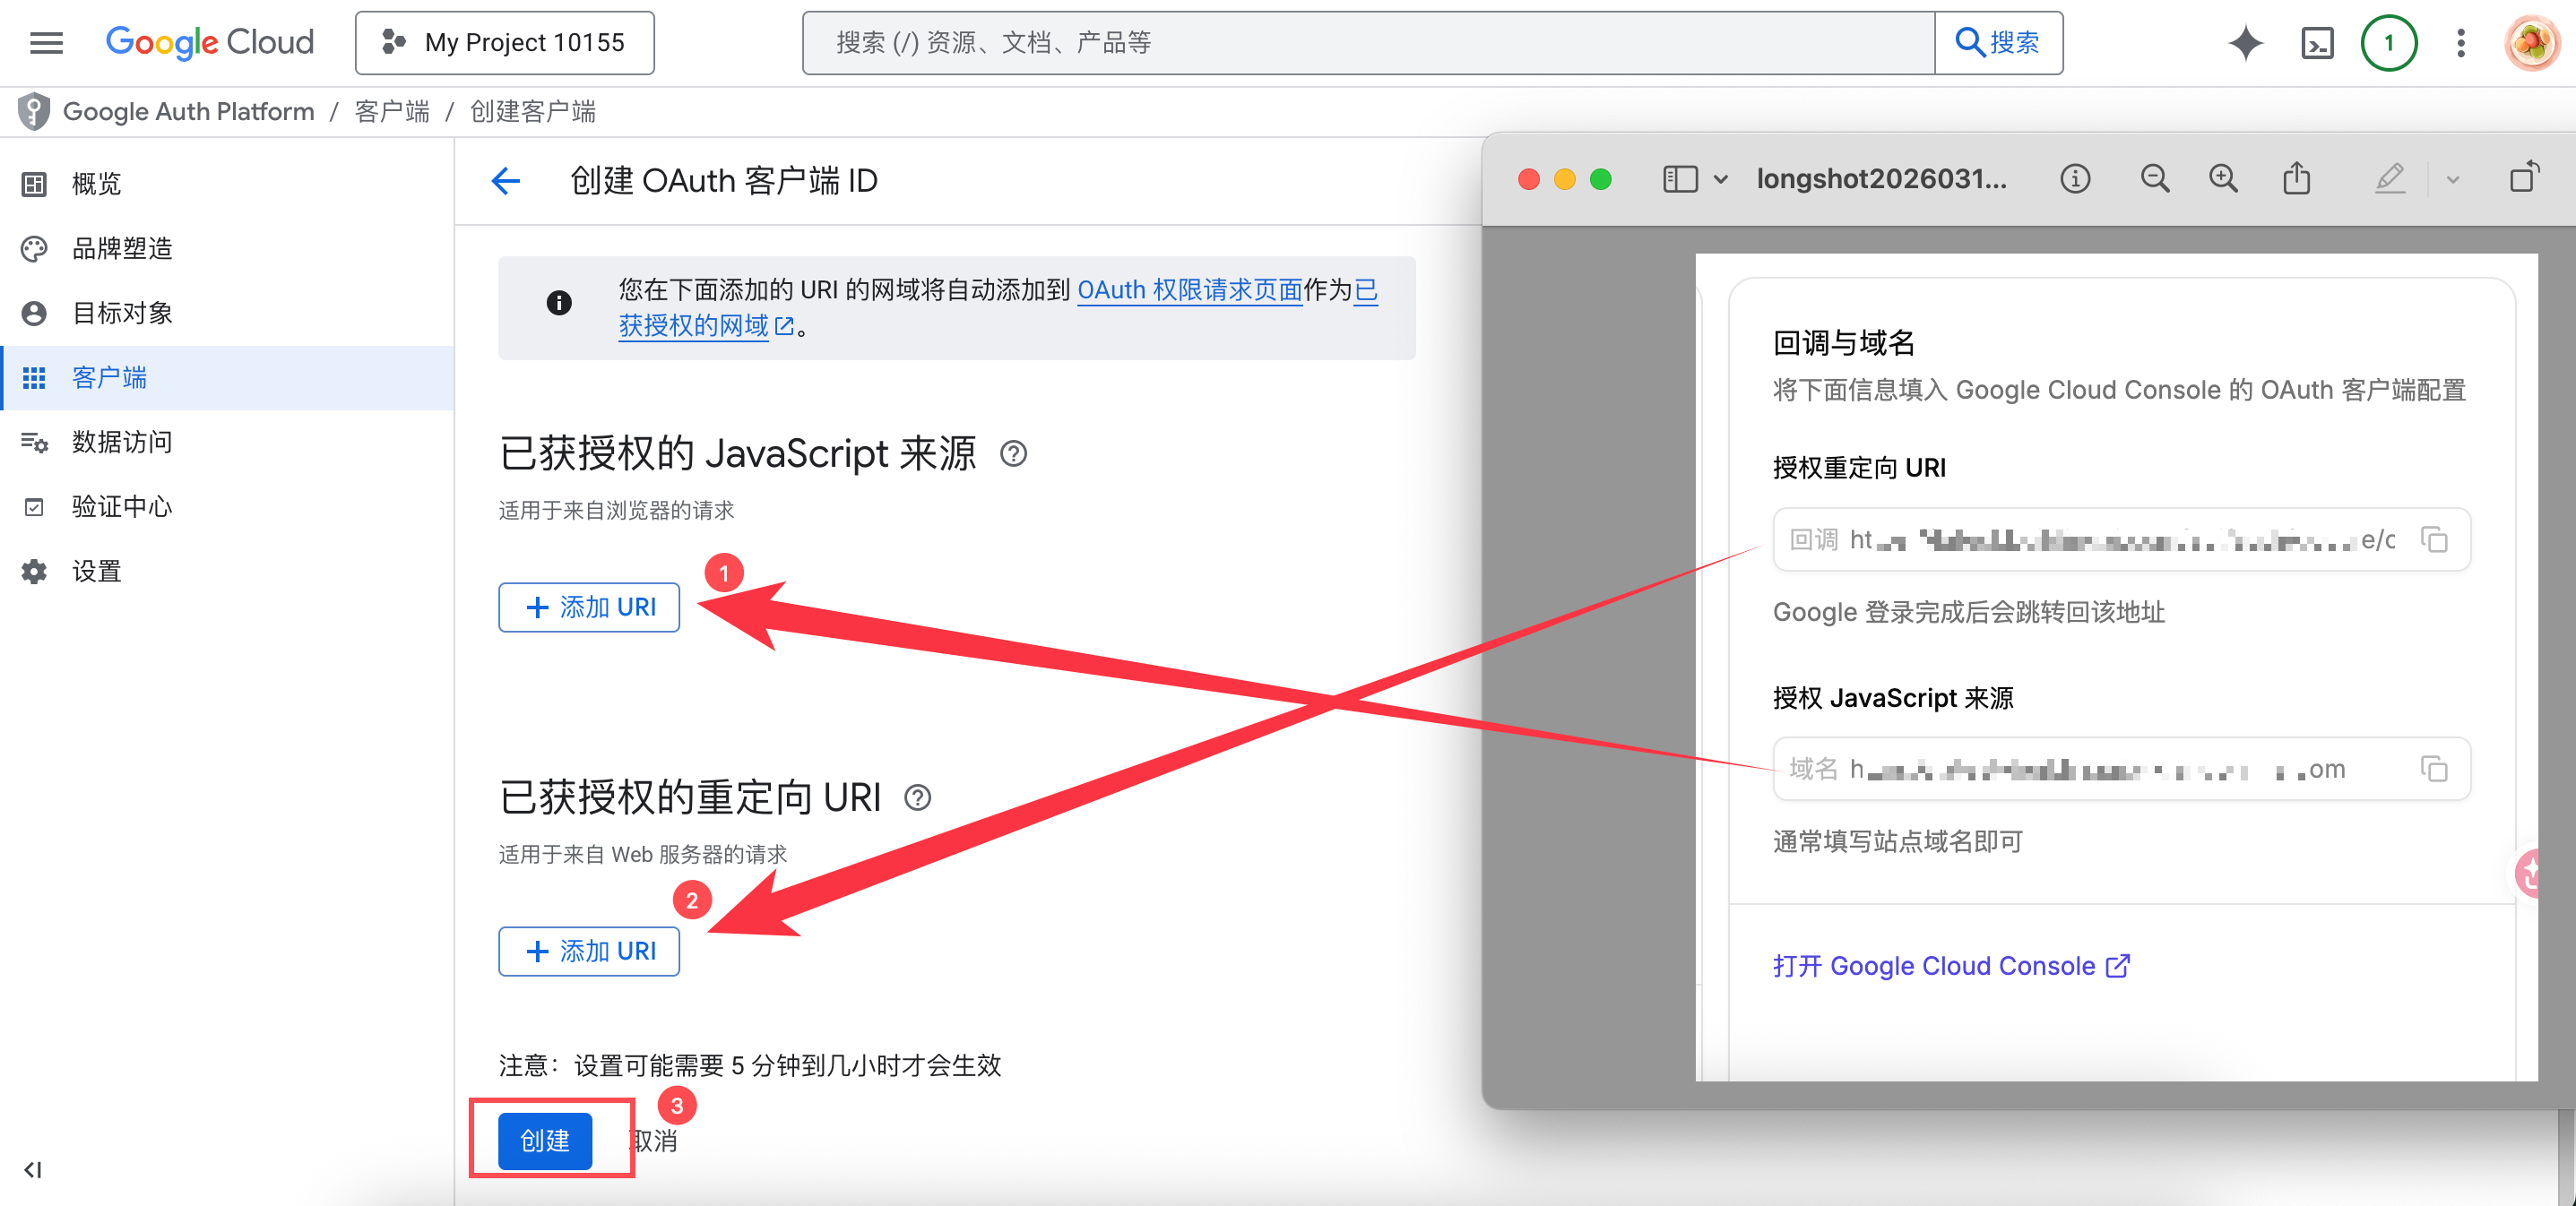Click the 设置 gear icon
Image resolution: width=2576 pixels, height=1206 pixels.
34,571
